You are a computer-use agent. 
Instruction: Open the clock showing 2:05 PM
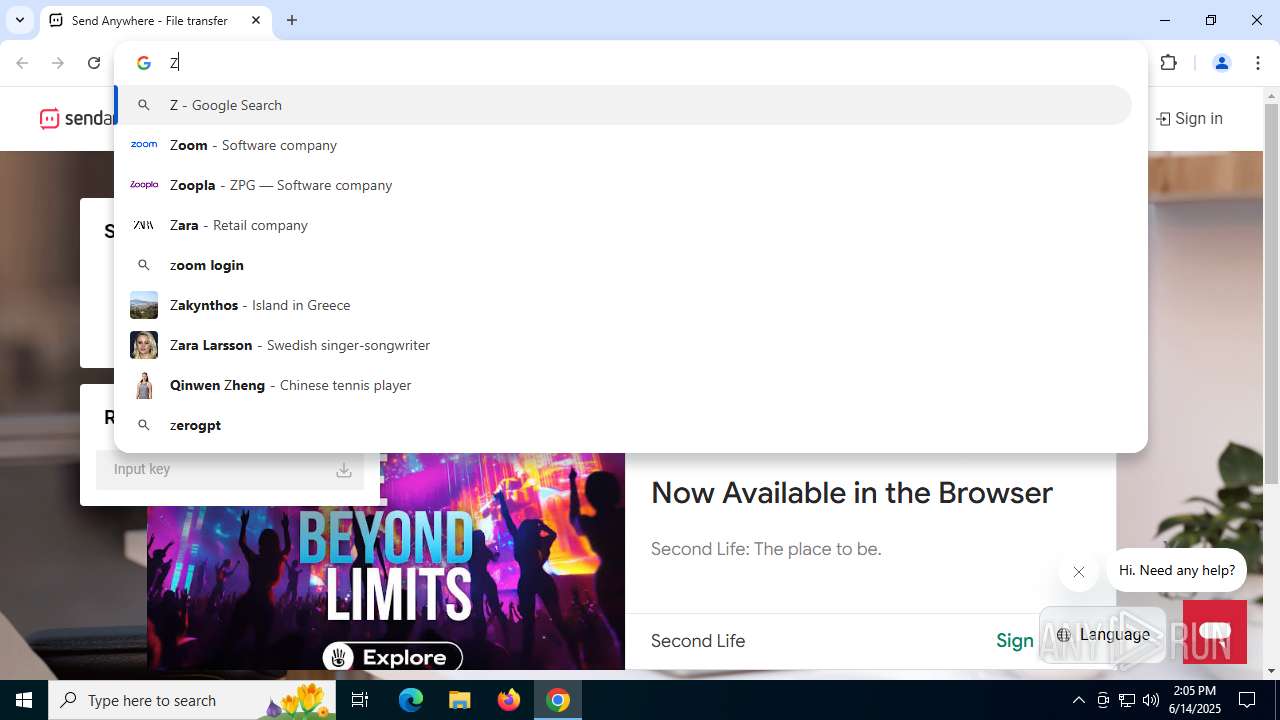[x=1196, y=700]
